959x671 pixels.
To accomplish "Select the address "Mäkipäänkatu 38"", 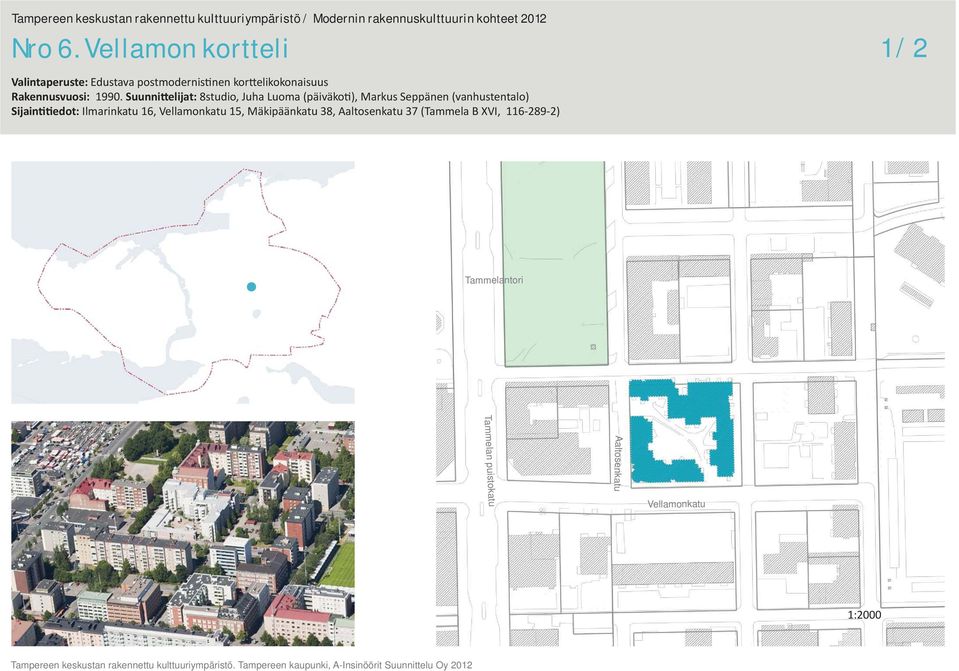I will pyautogui.click(x=289, y=111).
